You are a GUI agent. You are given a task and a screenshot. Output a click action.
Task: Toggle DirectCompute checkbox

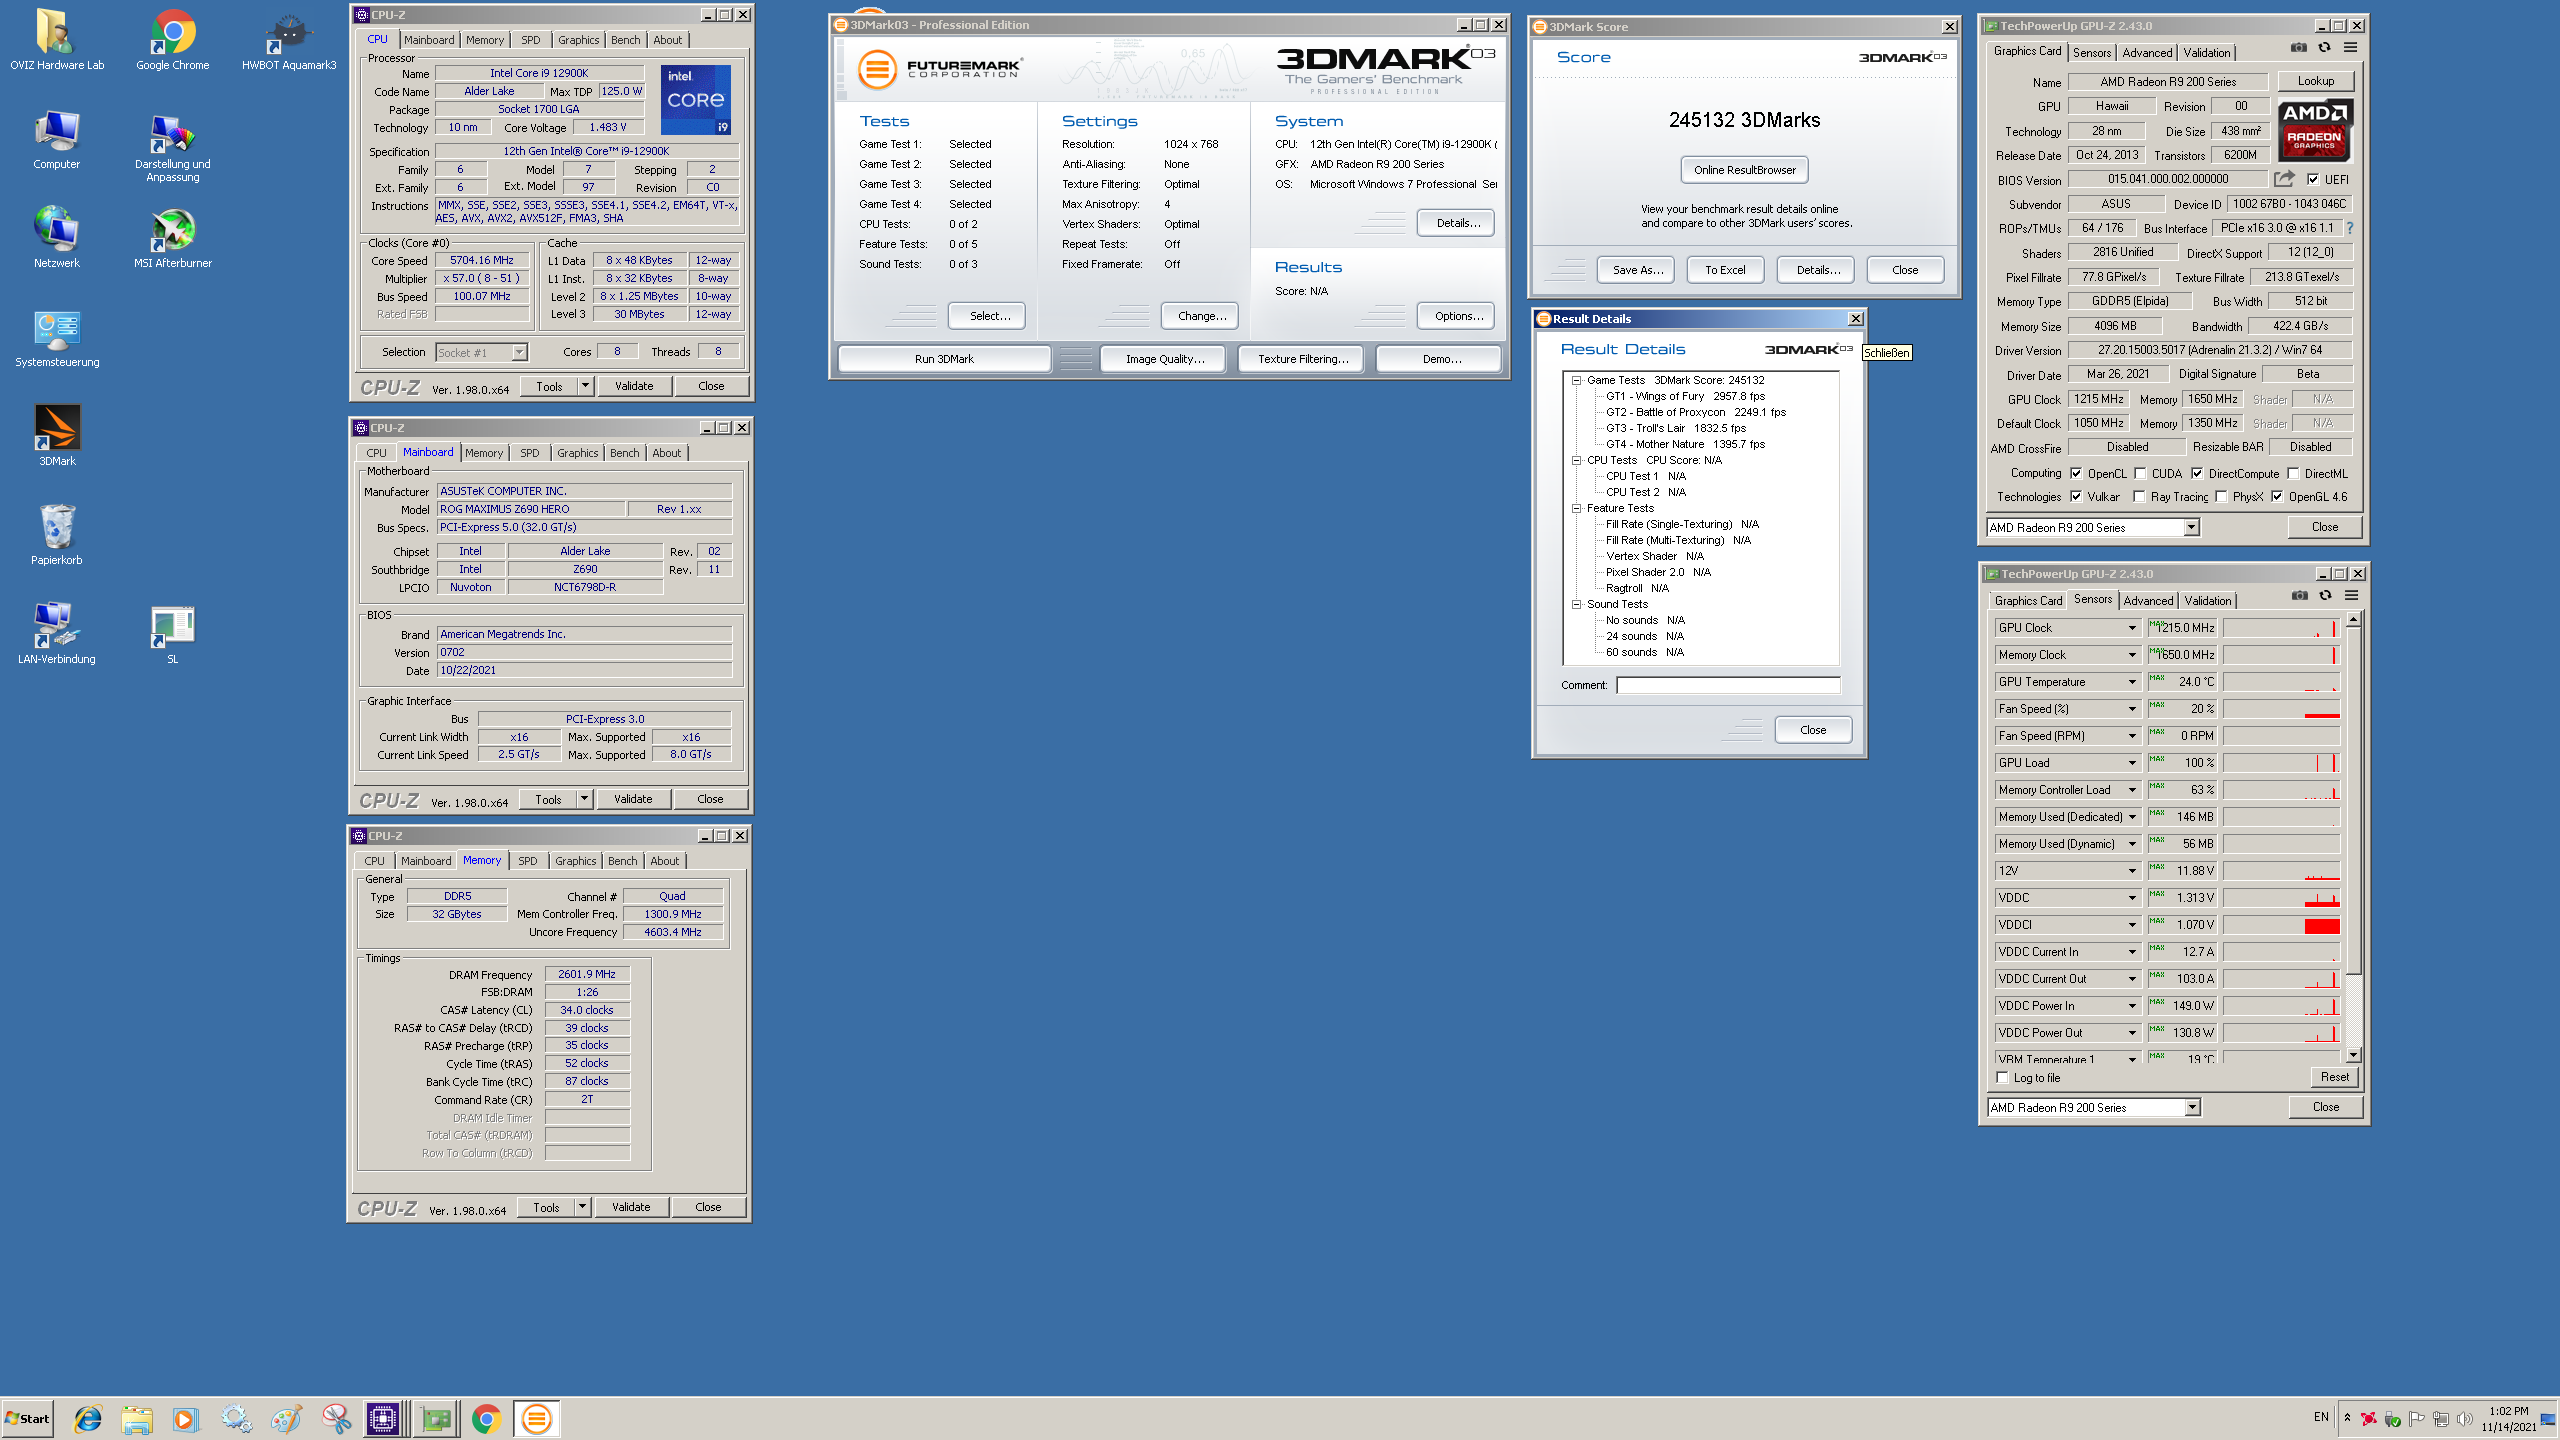[2197, 474]
